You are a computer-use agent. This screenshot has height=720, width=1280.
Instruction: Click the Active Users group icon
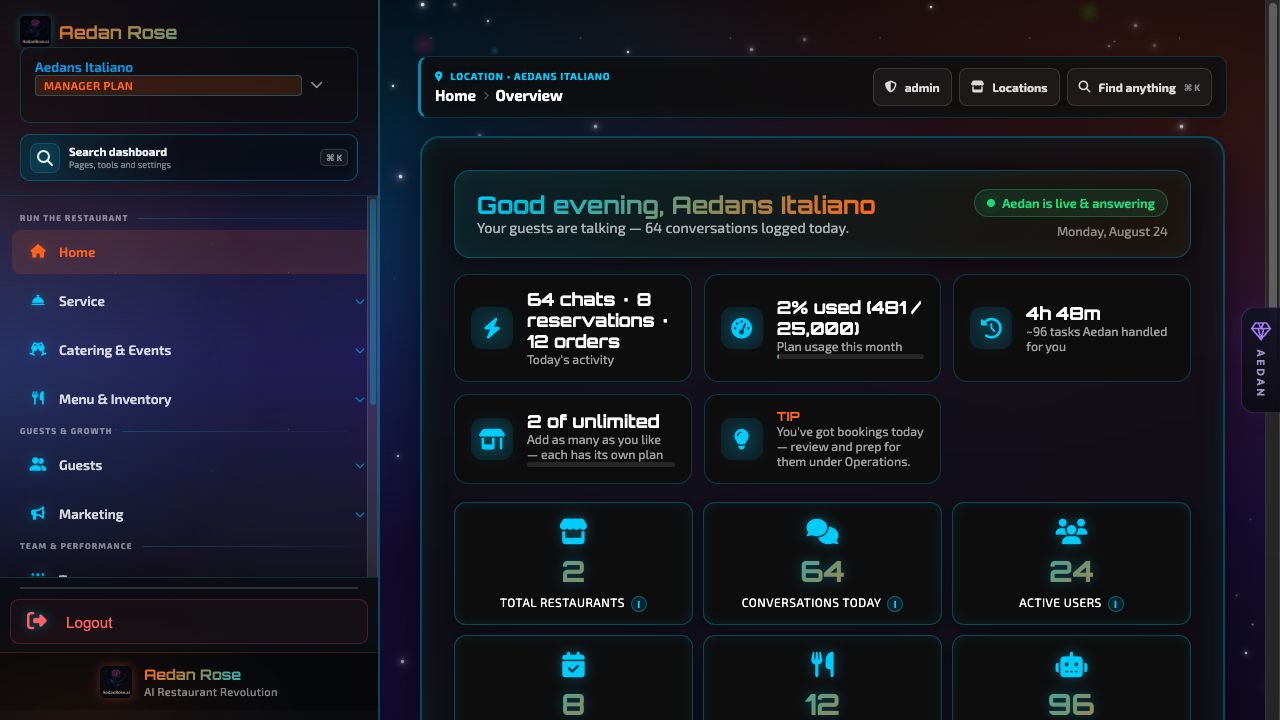click(1071, 532)
